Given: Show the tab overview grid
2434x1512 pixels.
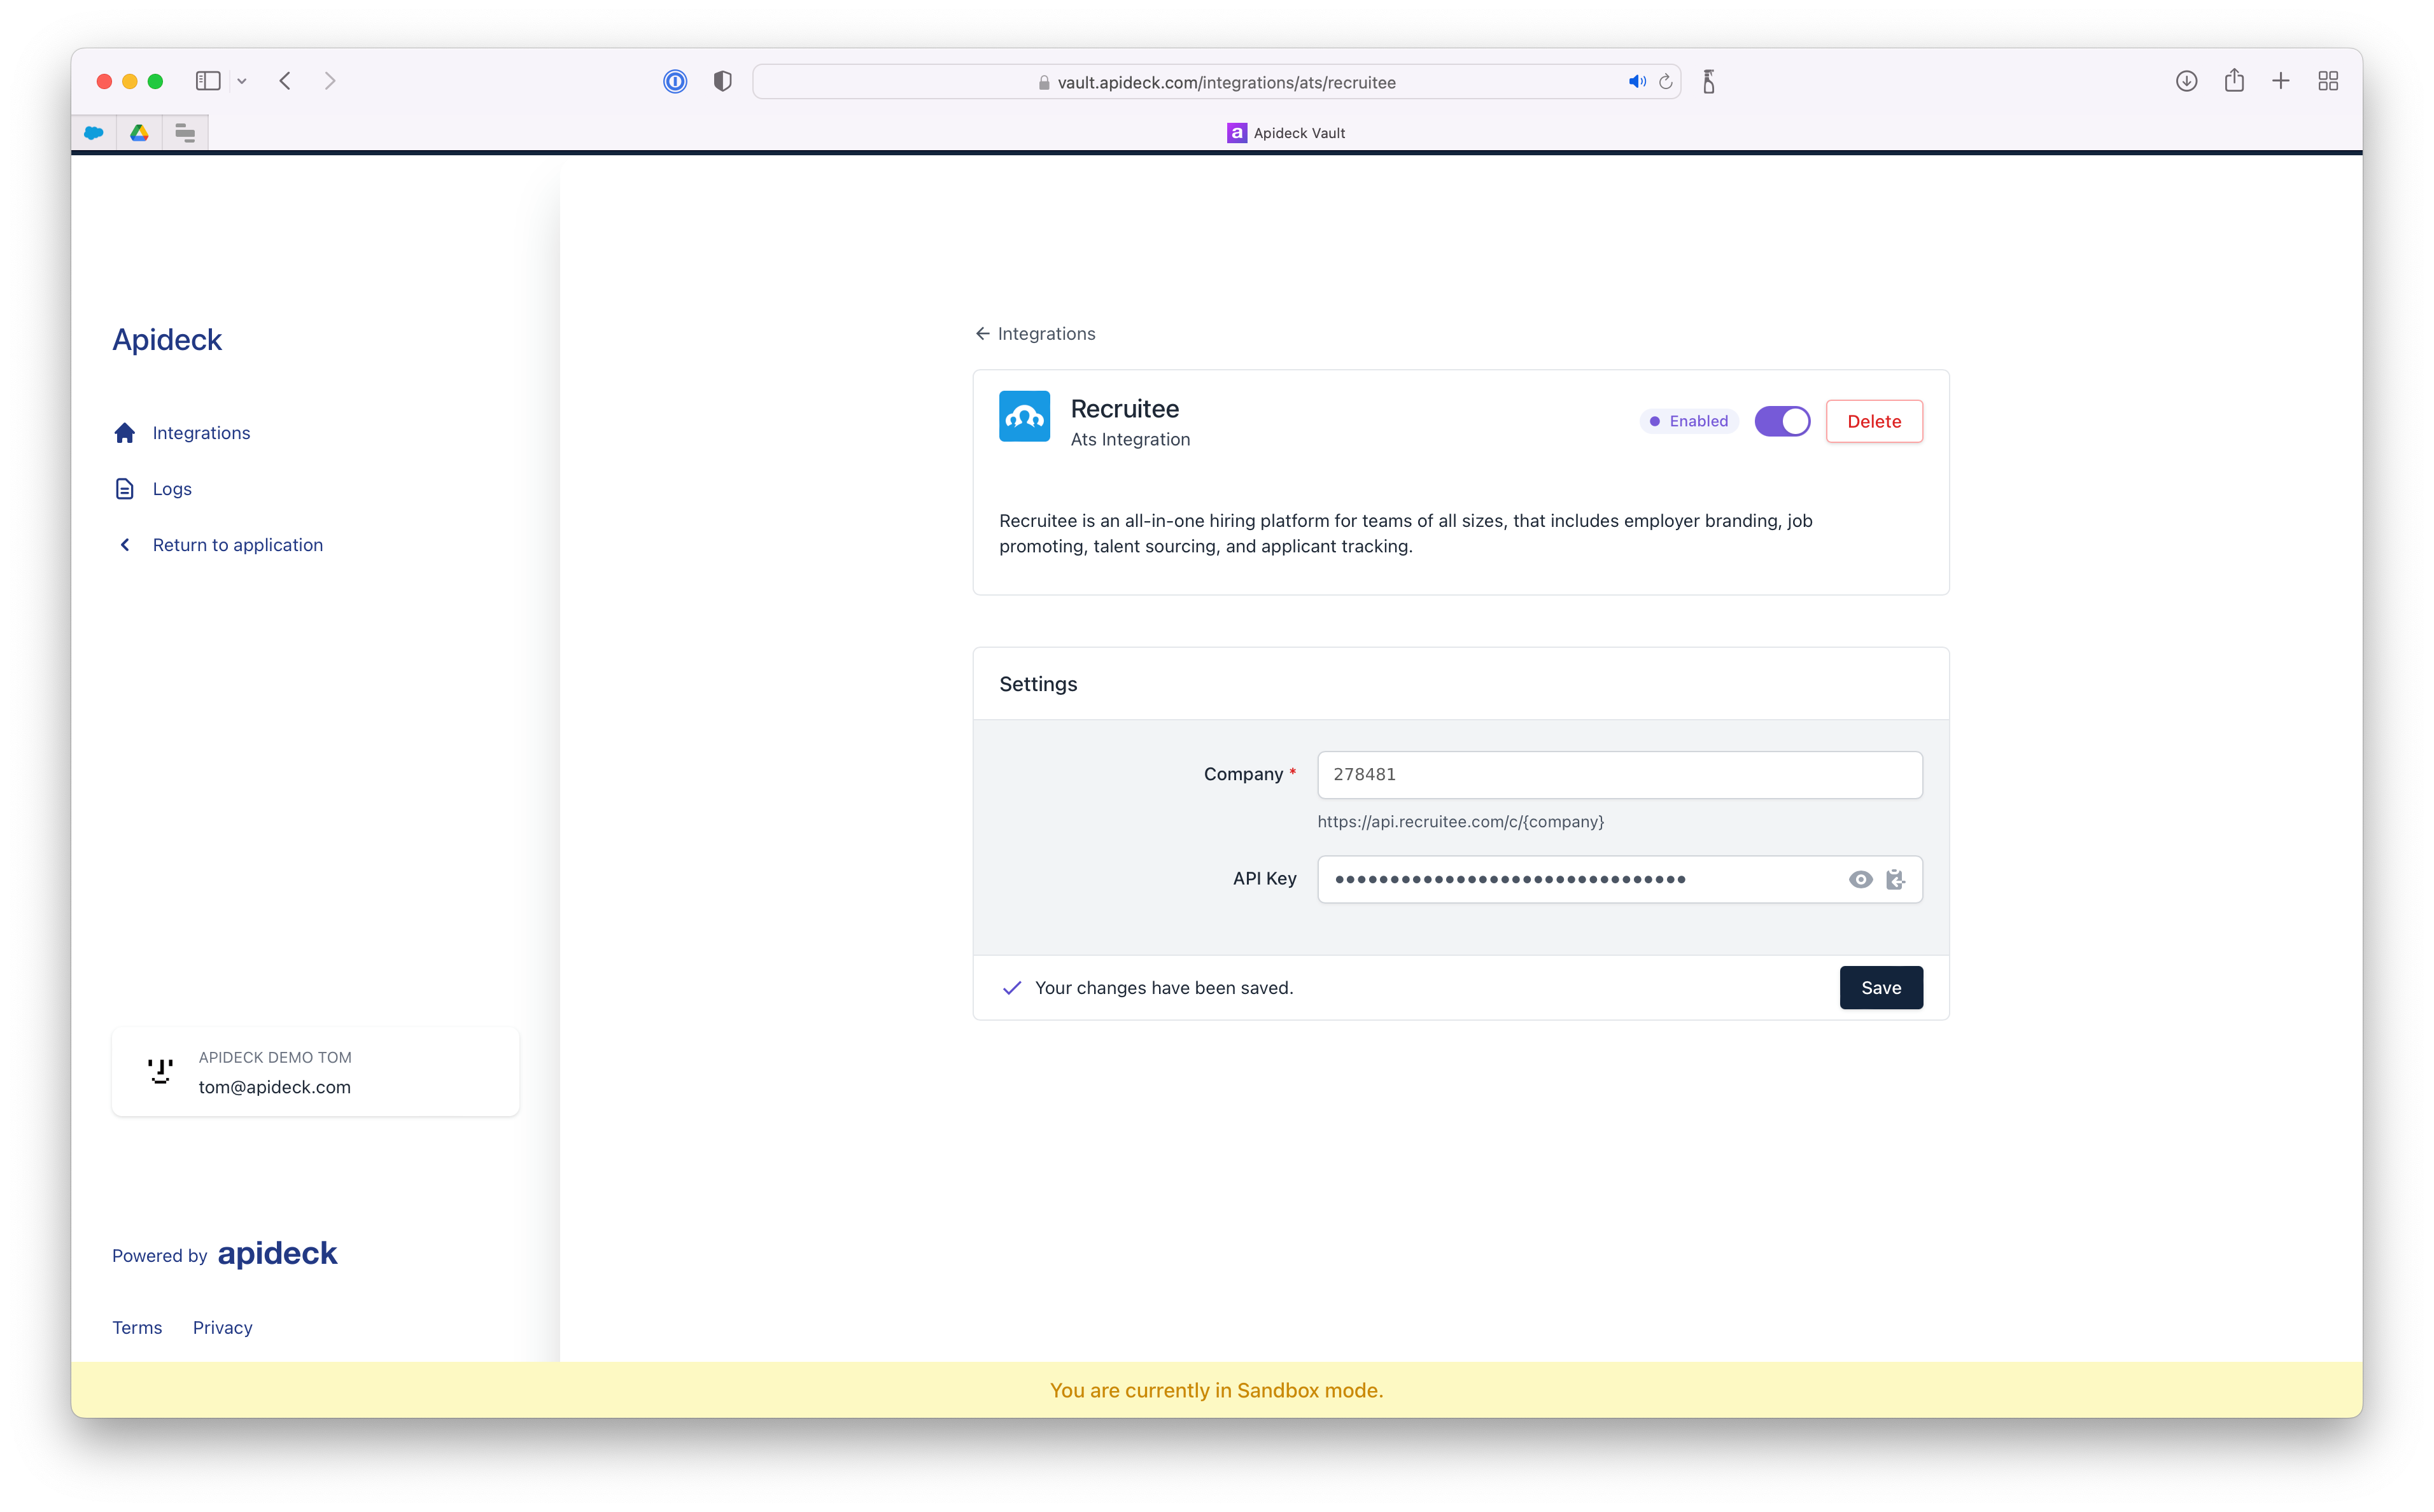Looking at the screenshot, I should pyautogui.click(x=2328, y=81).
